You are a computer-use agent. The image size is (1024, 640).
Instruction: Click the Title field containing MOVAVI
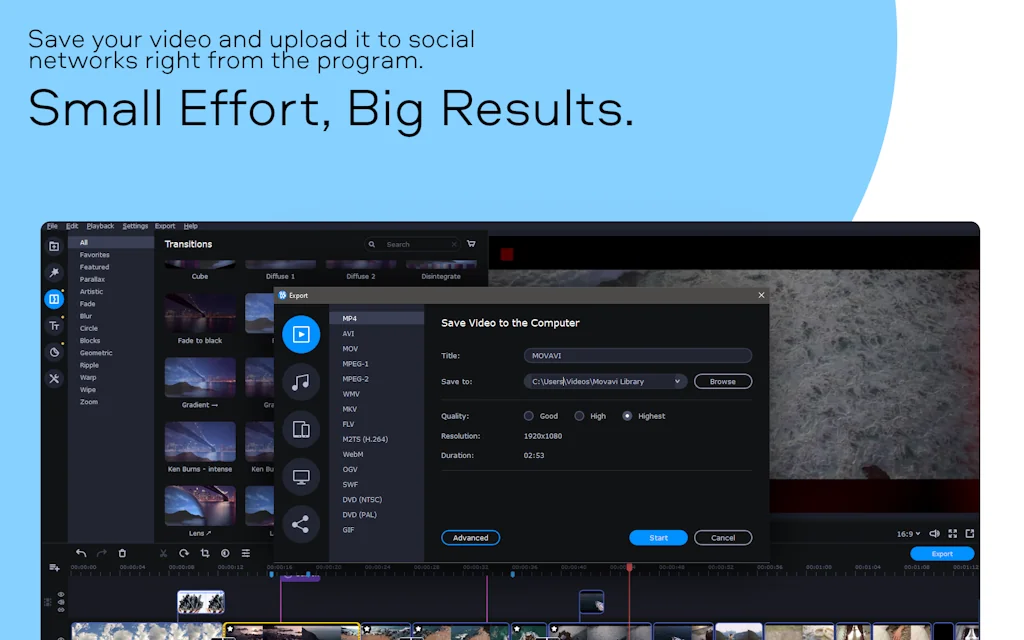coord(637,355)
